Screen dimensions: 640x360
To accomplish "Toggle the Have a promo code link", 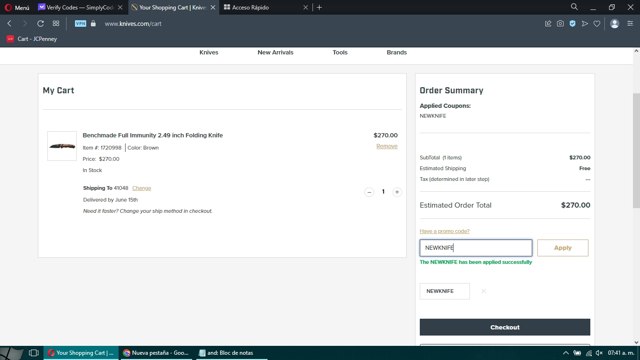I will (x=444, y=231).
